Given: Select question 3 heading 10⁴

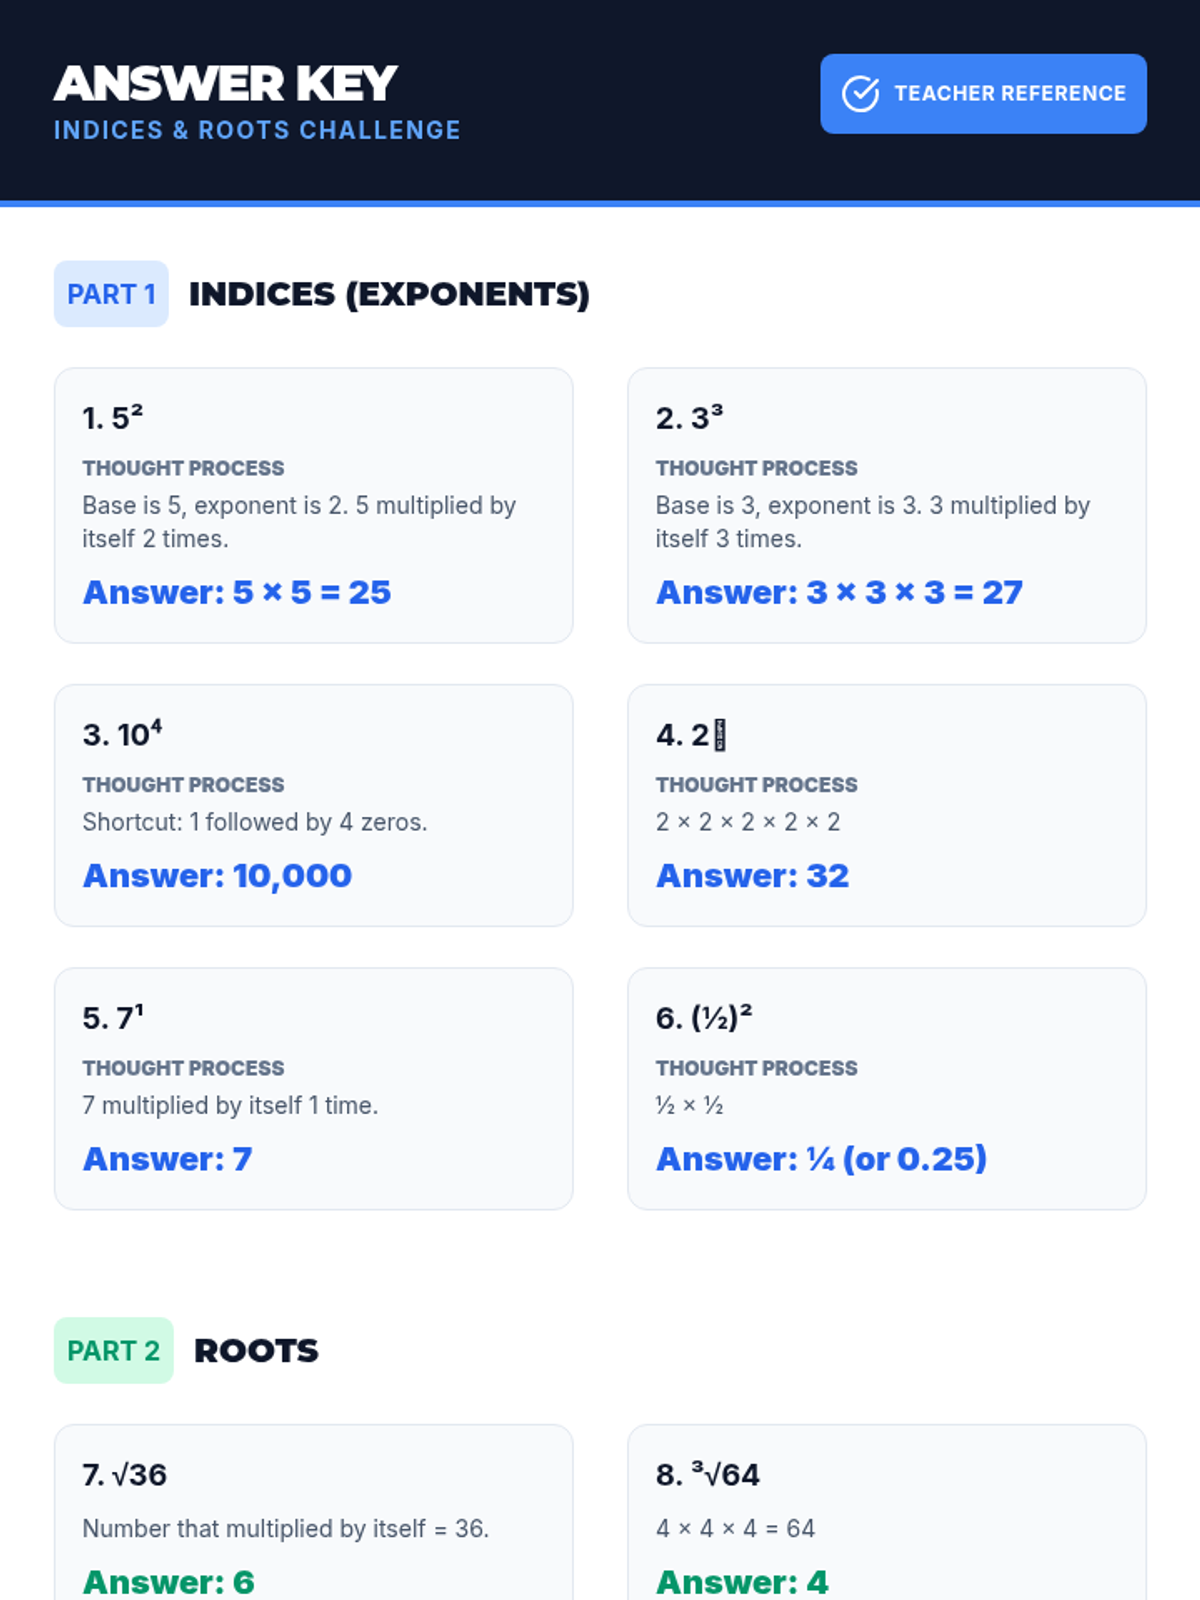Looking at the screenshot, I should (122, 735).
